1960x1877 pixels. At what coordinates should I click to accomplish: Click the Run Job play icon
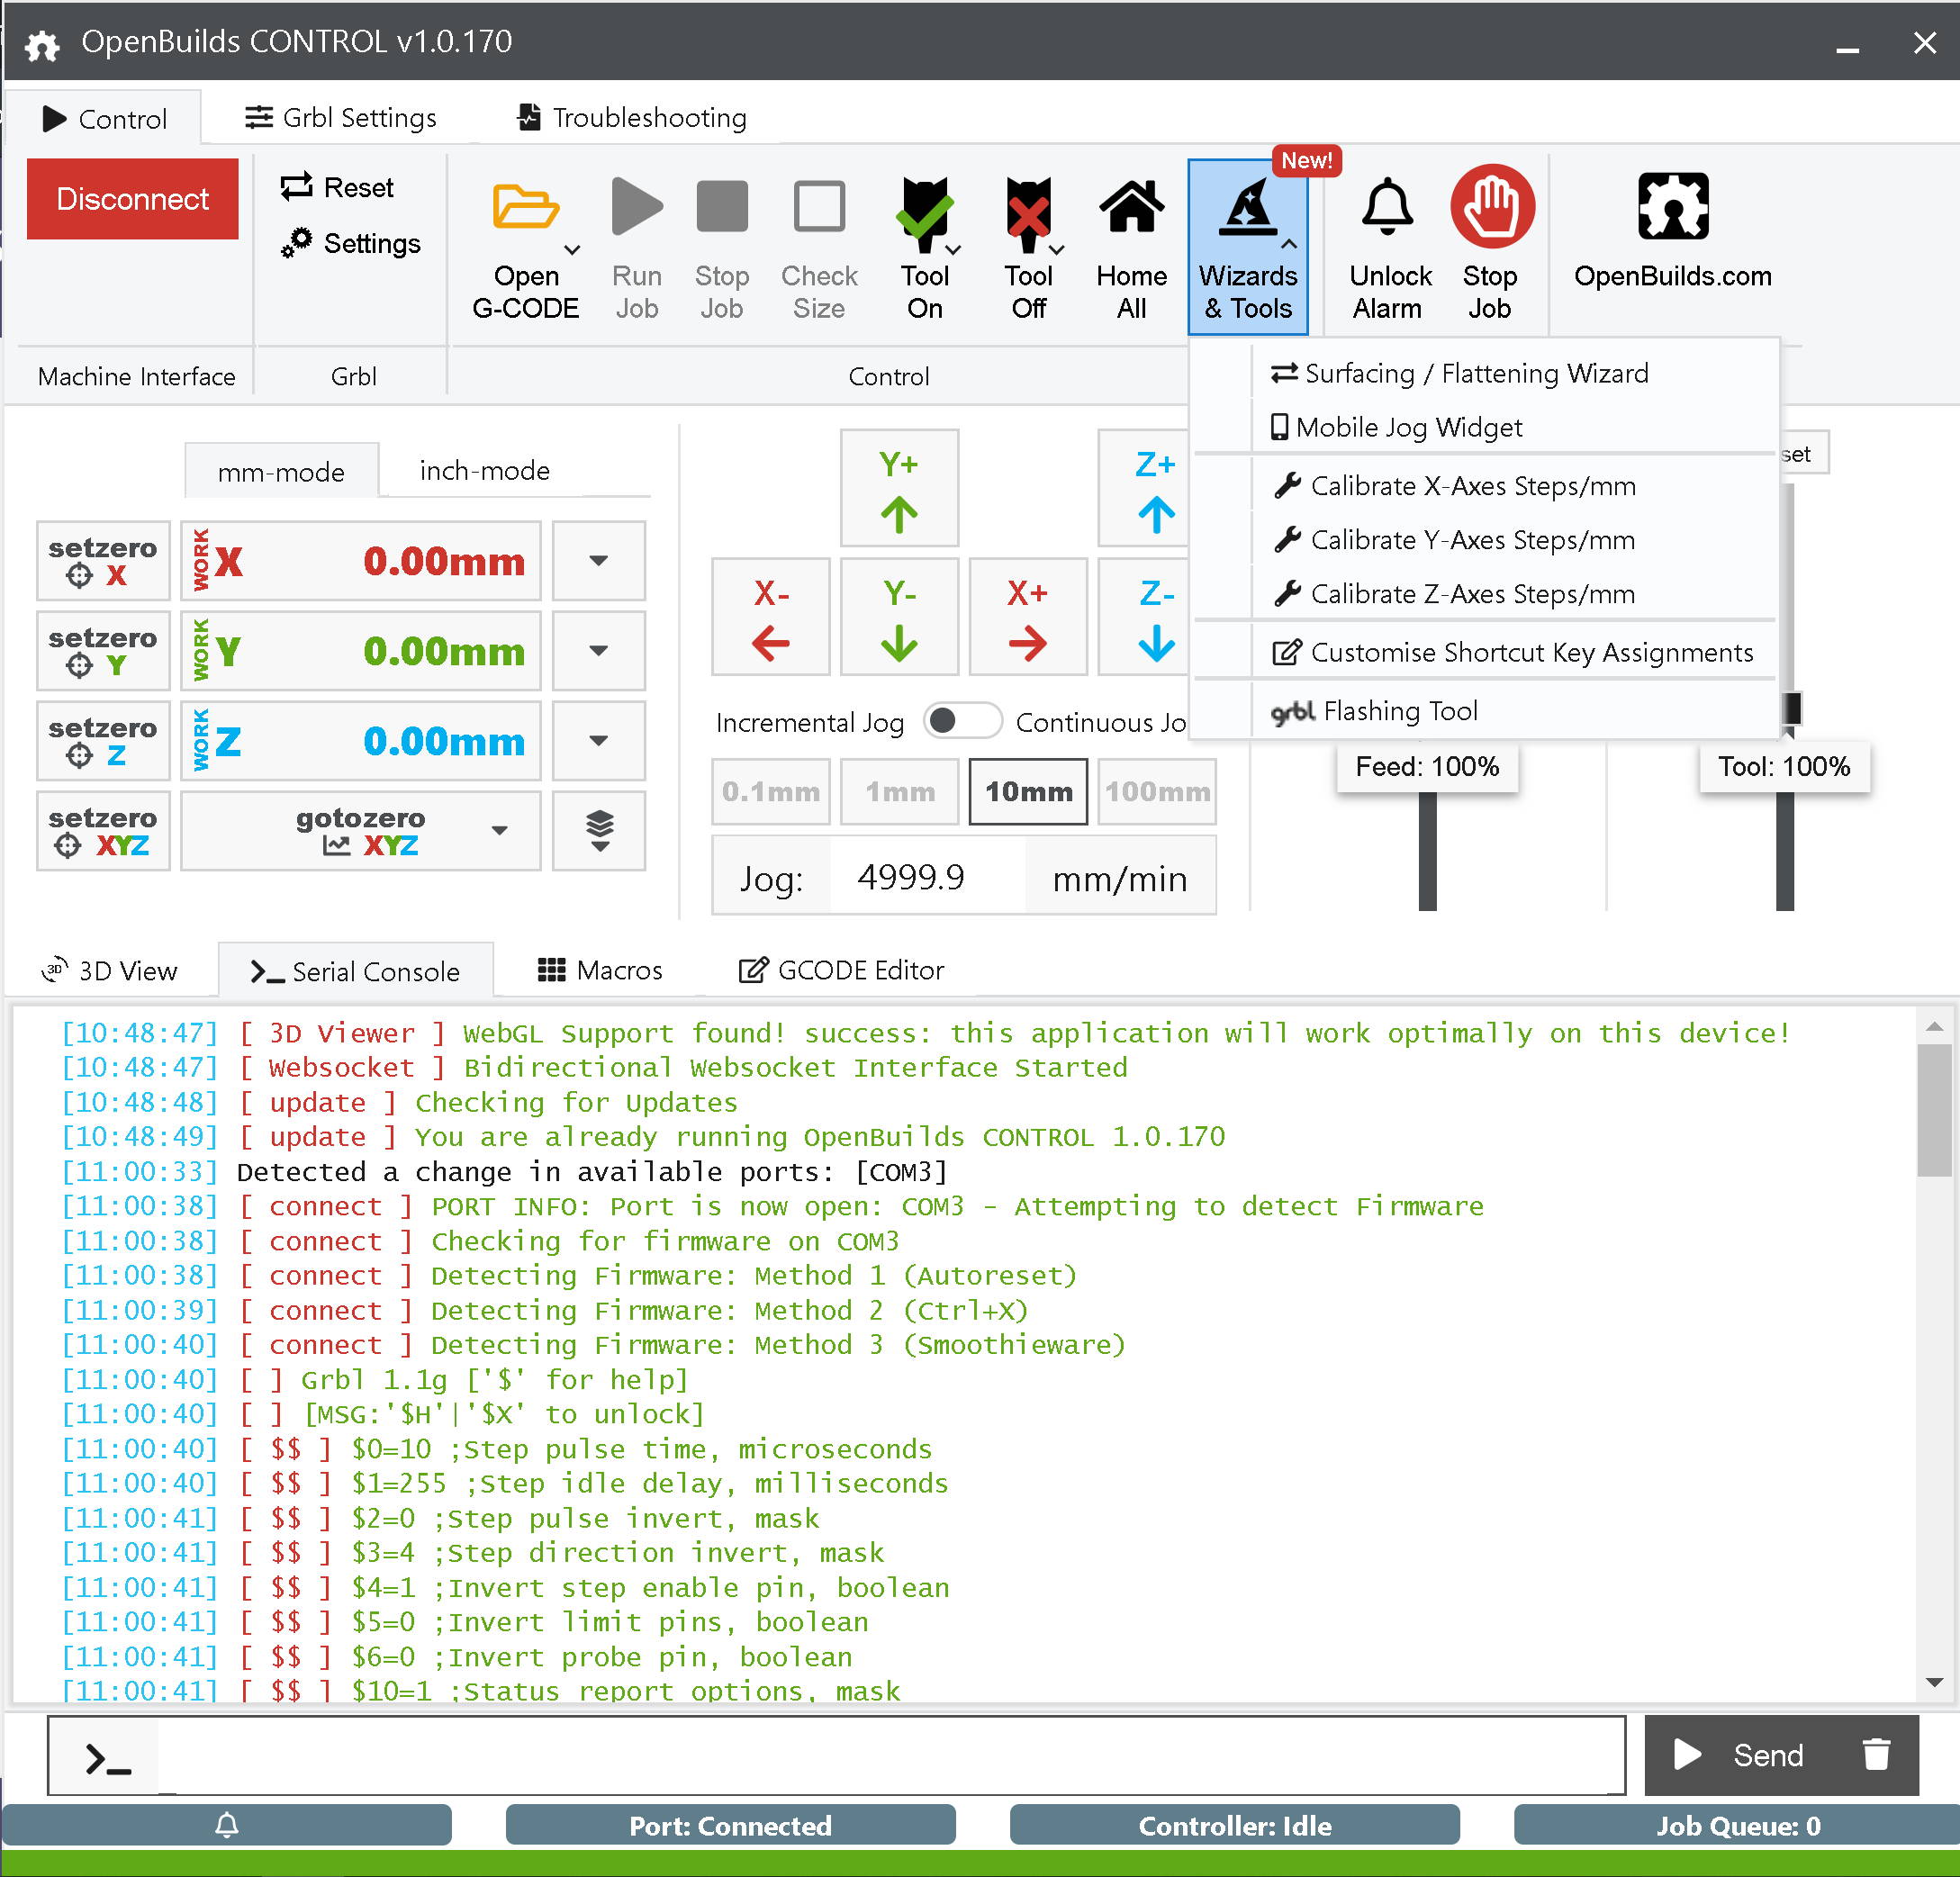click(637, 206)
